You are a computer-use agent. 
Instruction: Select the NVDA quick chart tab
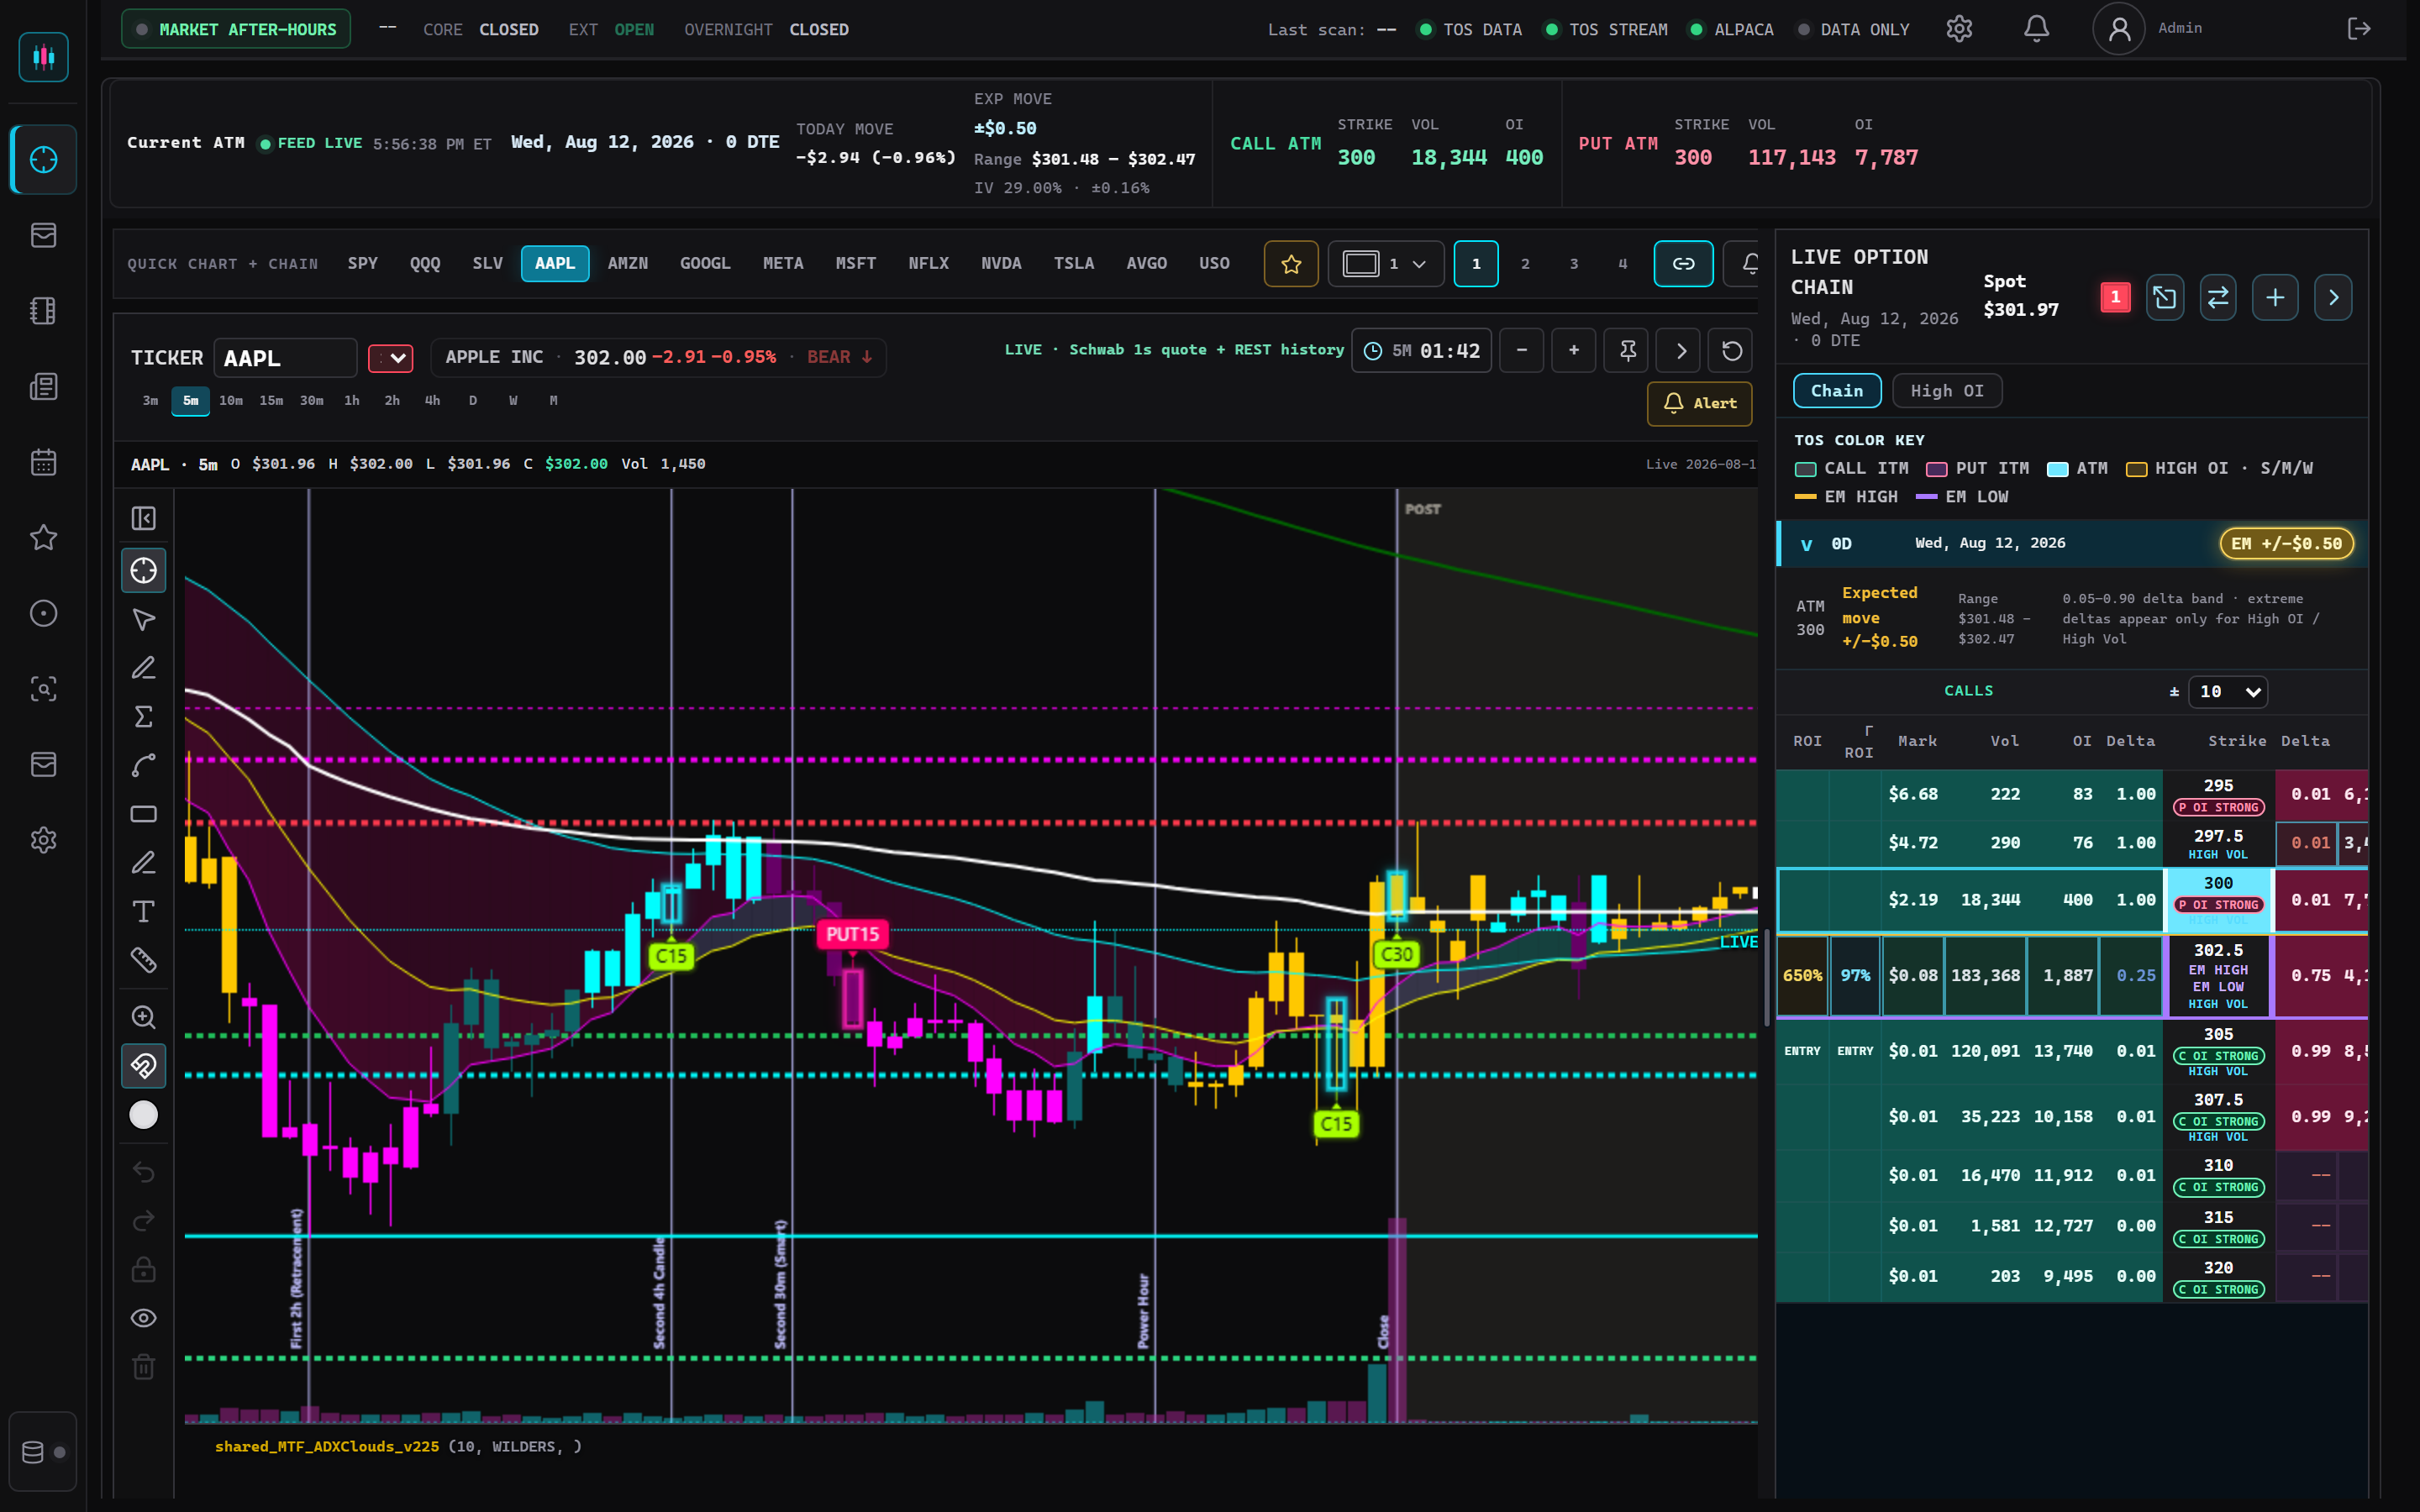click(1001, 264)
